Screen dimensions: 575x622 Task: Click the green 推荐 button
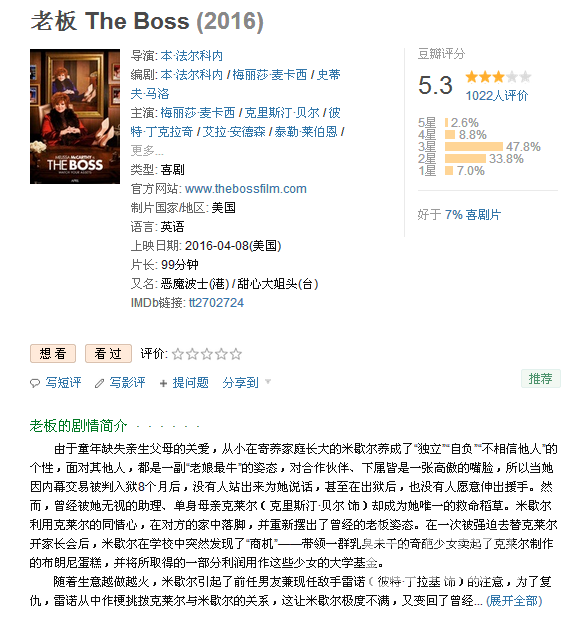coord(540,378)
